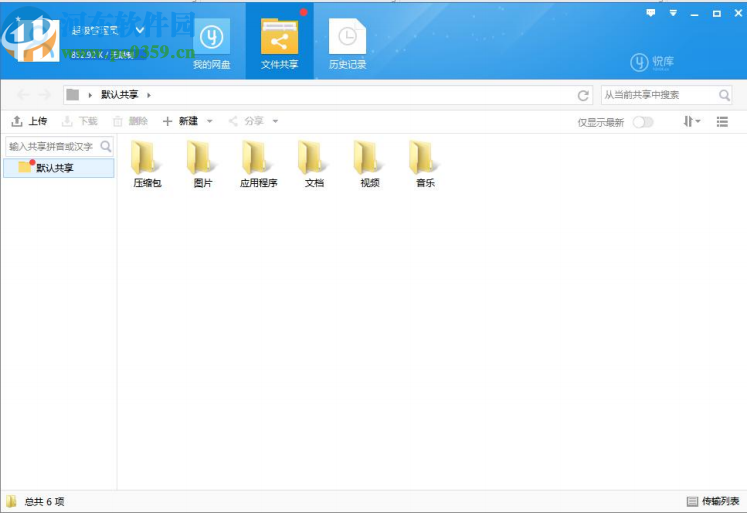Maximize the 悦库 window
The height and width of the screenshot is (513, 751).
click(717, 13)
